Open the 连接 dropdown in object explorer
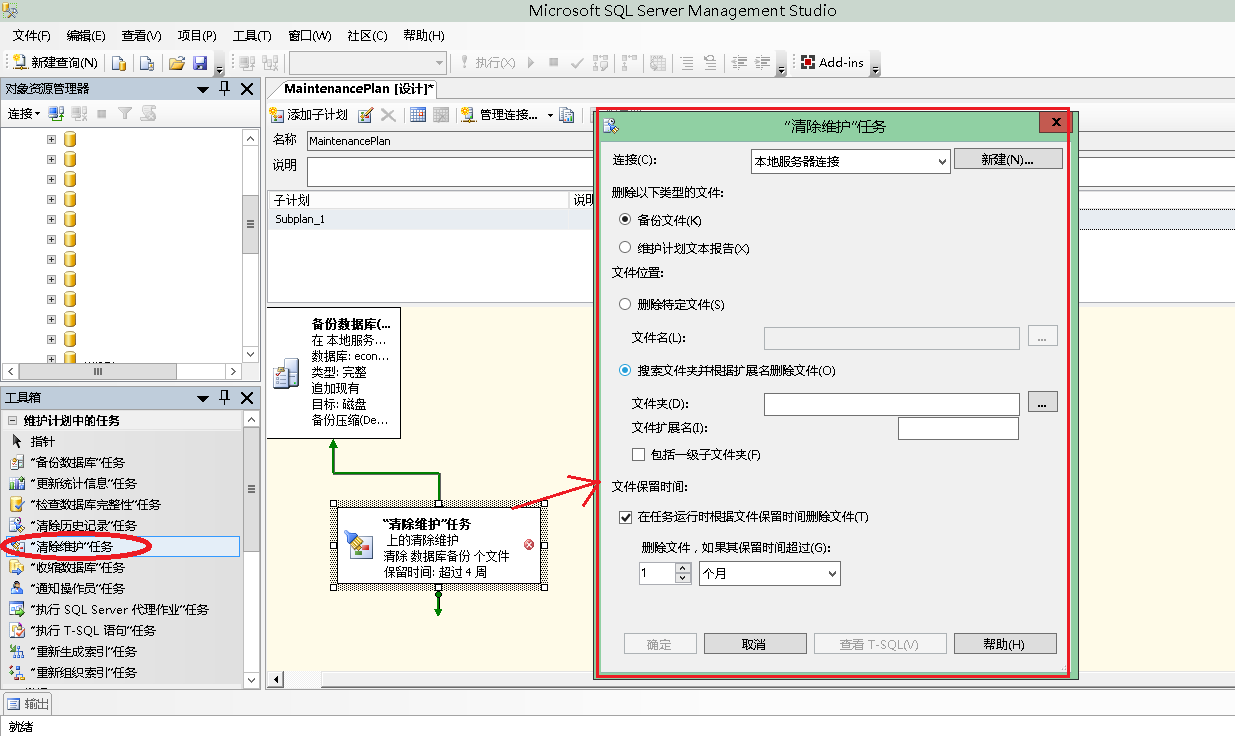This screenshot has height=736, width=1237. (24, 114)
